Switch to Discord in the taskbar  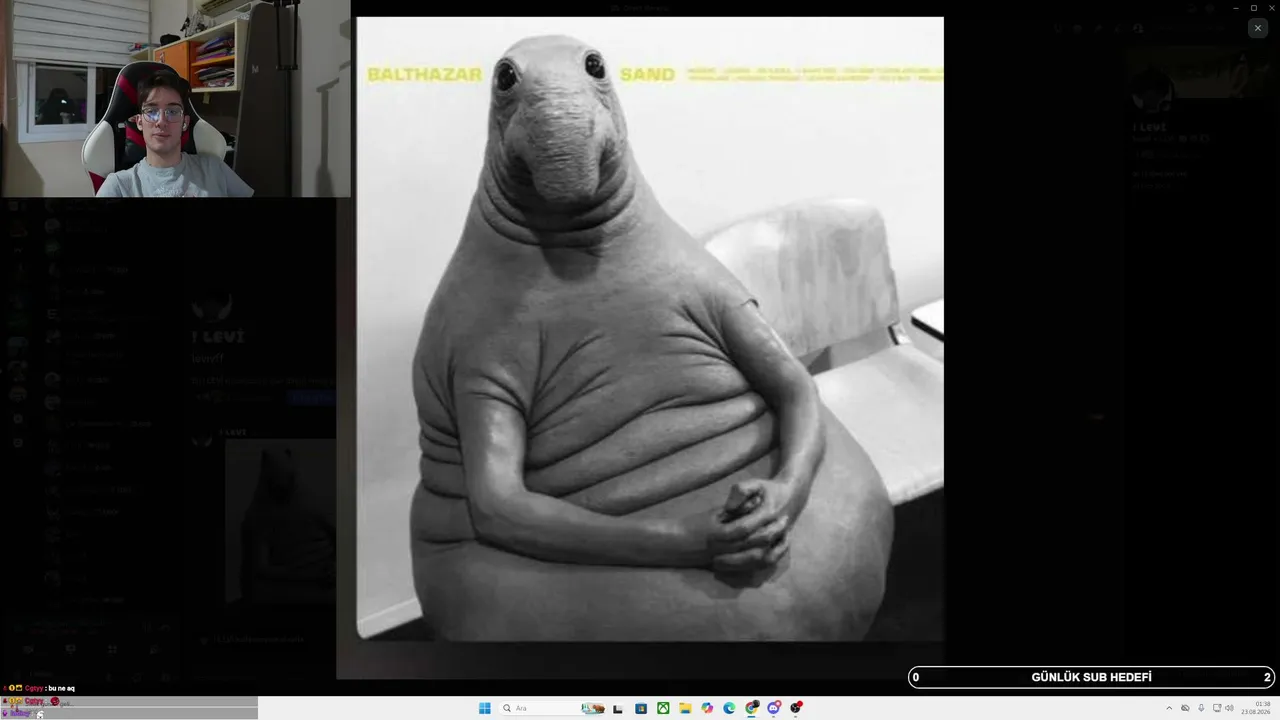pyautogui.click(x=774, y=708)
